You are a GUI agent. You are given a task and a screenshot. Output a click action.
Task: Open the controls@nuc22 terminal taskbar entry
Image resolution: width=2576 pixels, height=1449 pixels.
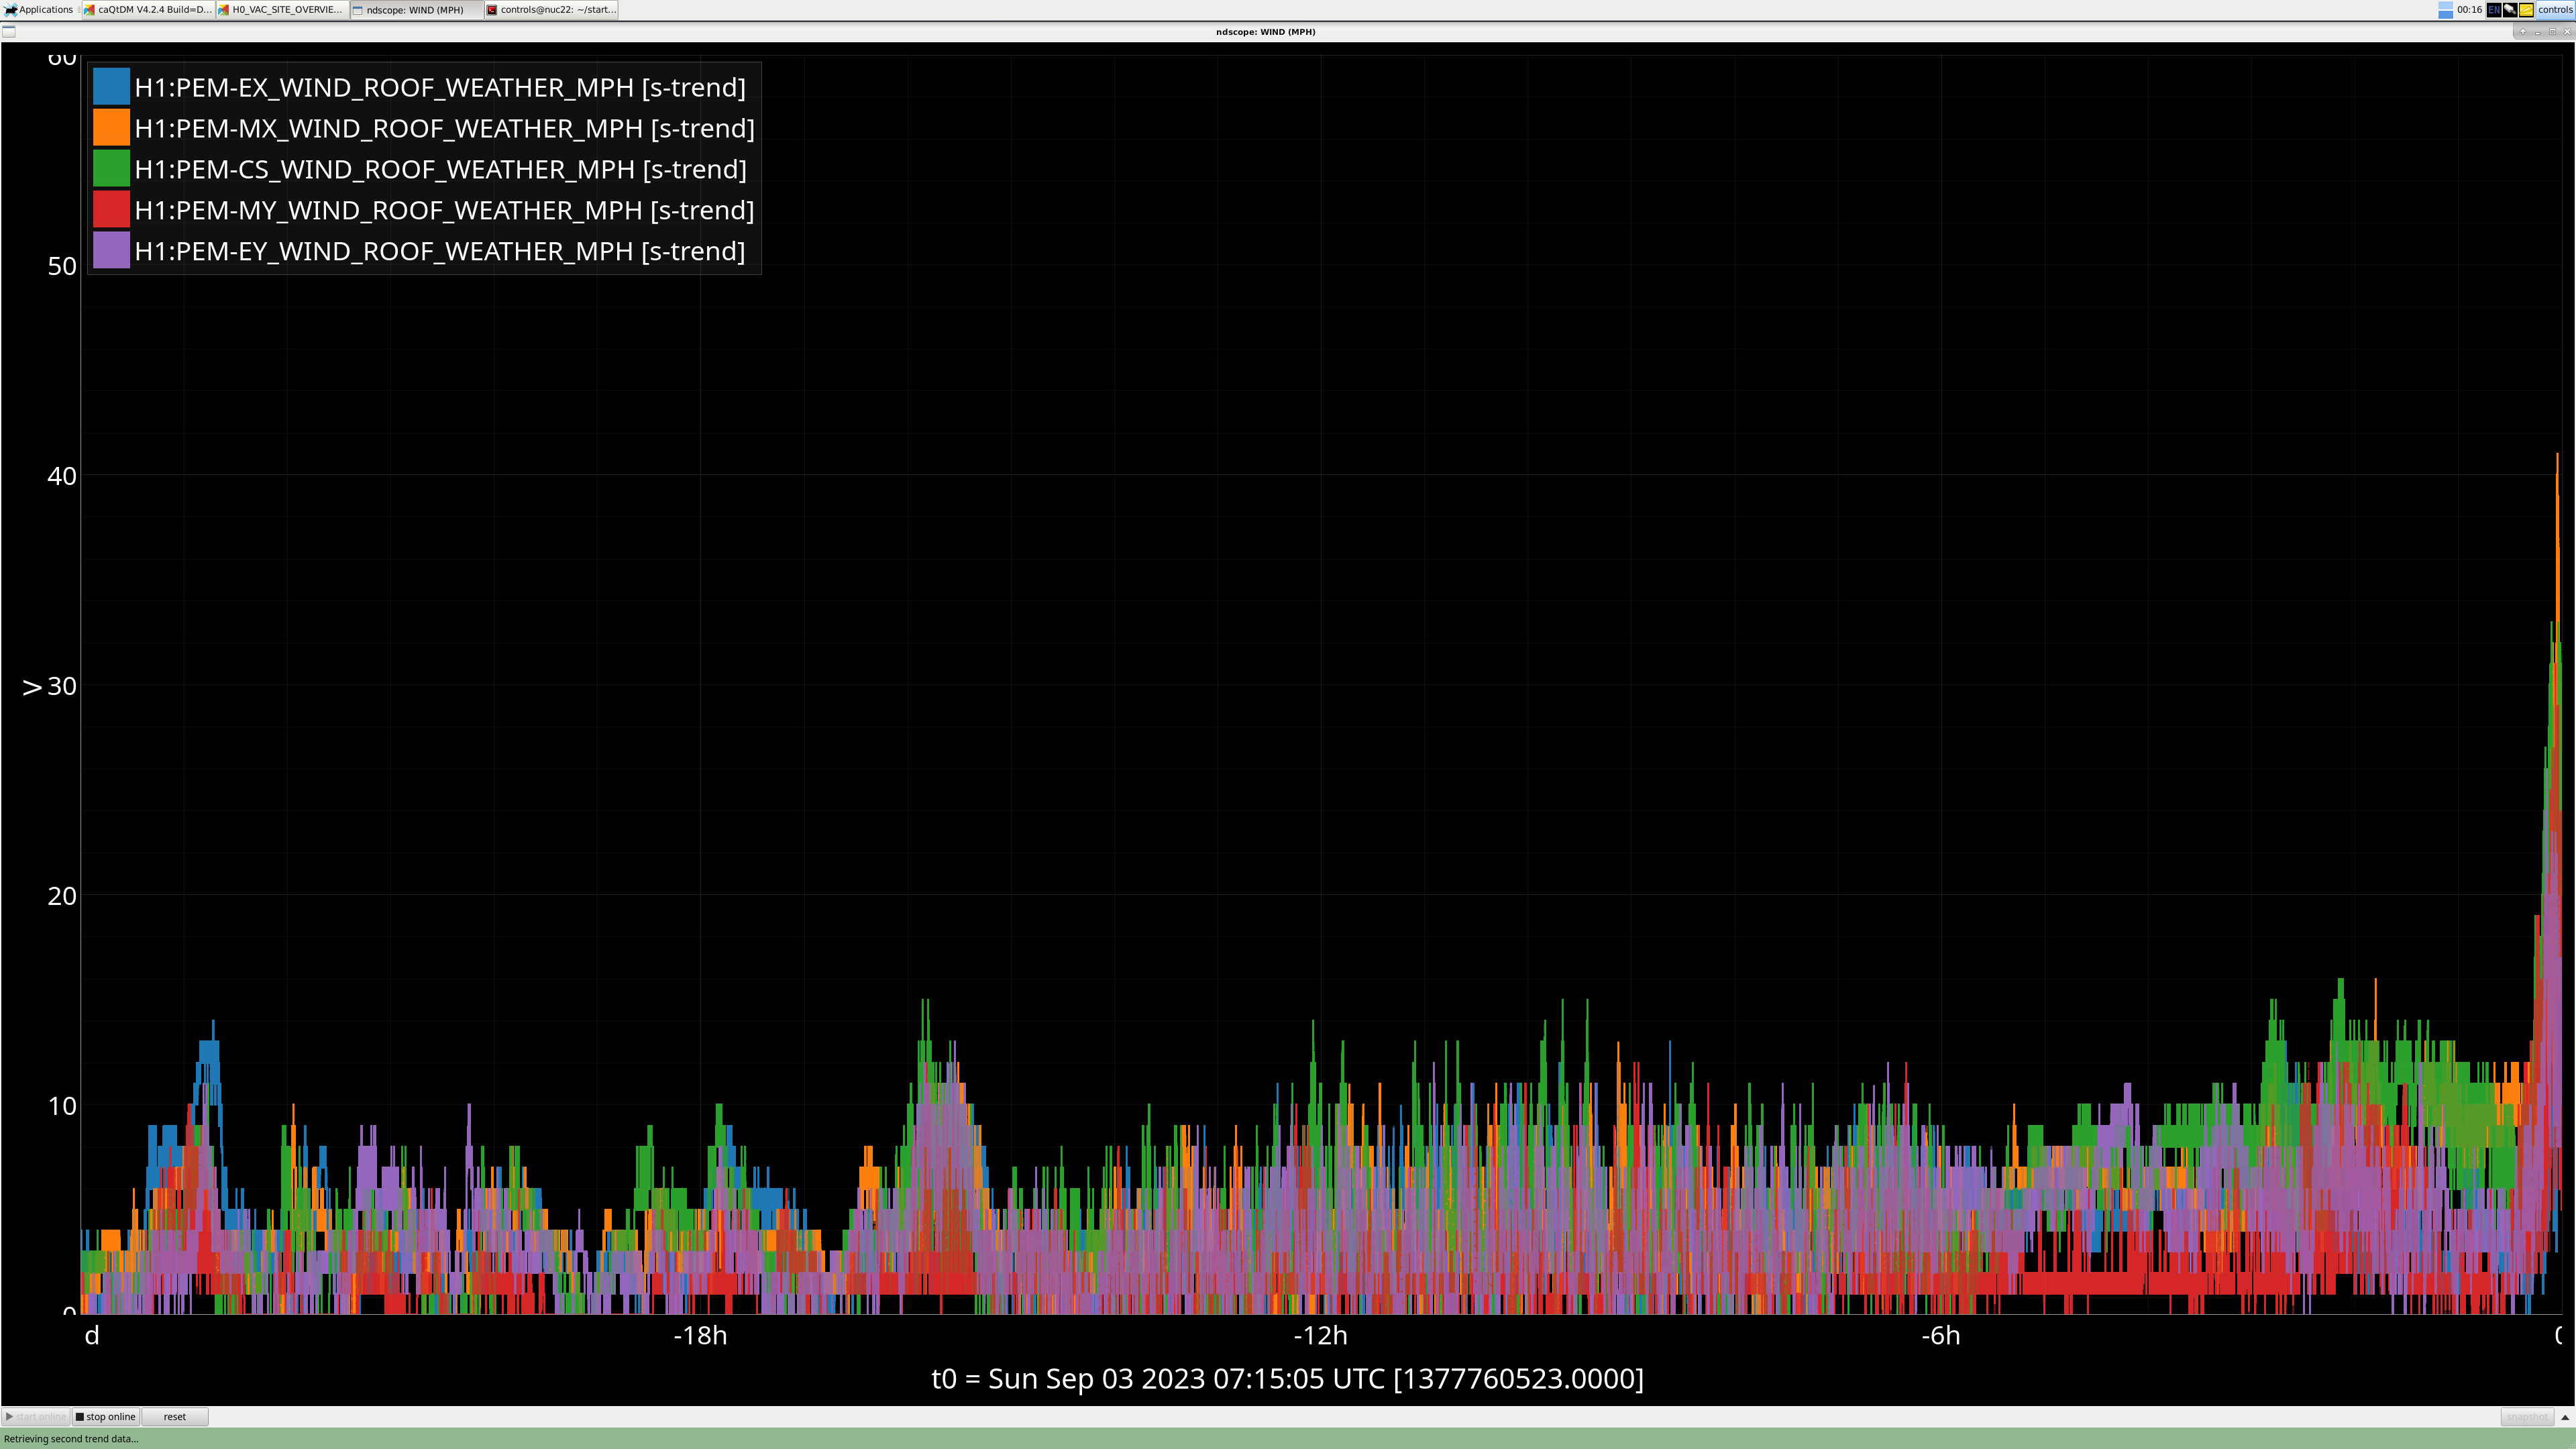pyautogui.click(x=551, y=10)
